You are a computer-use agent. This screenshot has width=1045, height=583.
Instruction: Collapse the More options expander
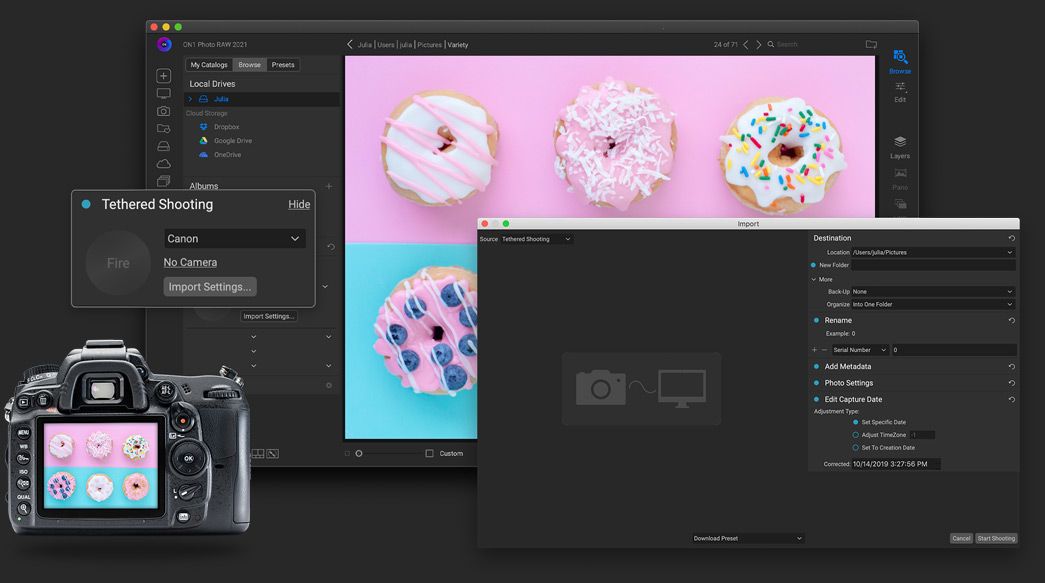pyautogui.click(x=814, y=280)
